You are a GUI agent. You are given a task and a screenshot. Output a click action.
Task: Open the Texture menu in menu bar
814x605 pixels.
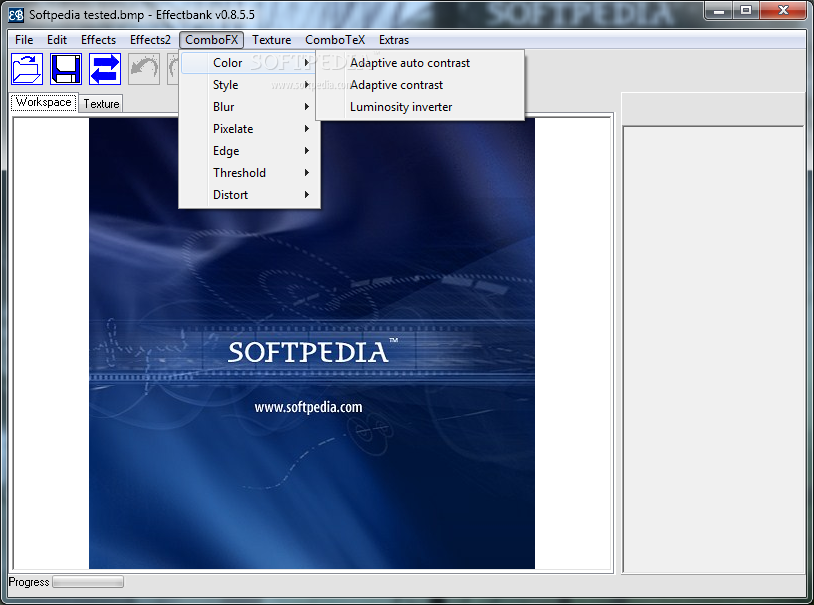[272, 40]
